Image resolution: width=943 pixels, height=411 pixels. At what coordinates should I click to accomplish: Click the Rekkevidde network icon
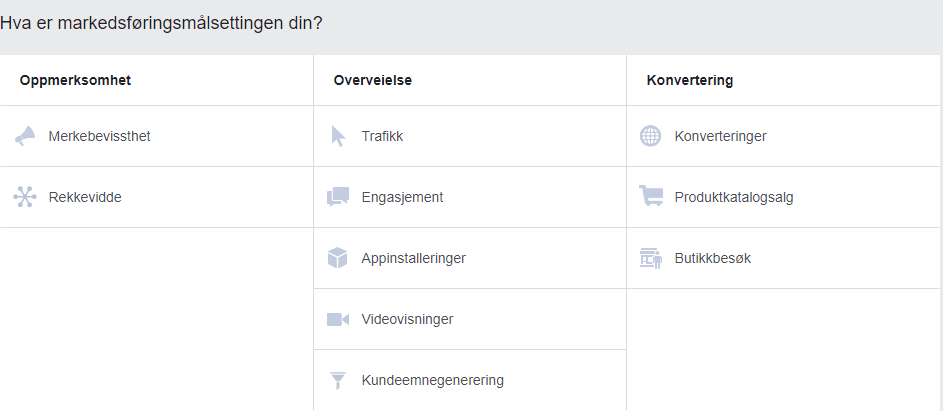[x=25, y=197]
